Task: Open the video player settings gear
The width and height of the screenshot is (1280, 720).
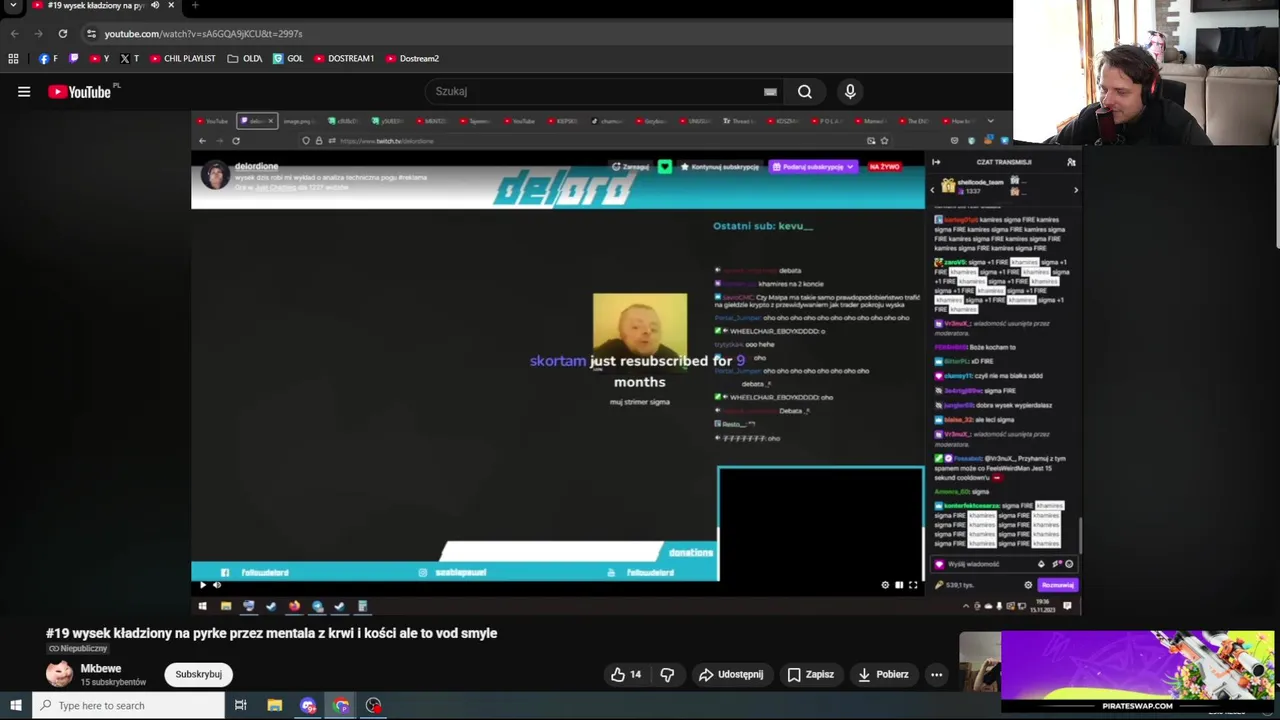Action: click(x=885, y=585)
